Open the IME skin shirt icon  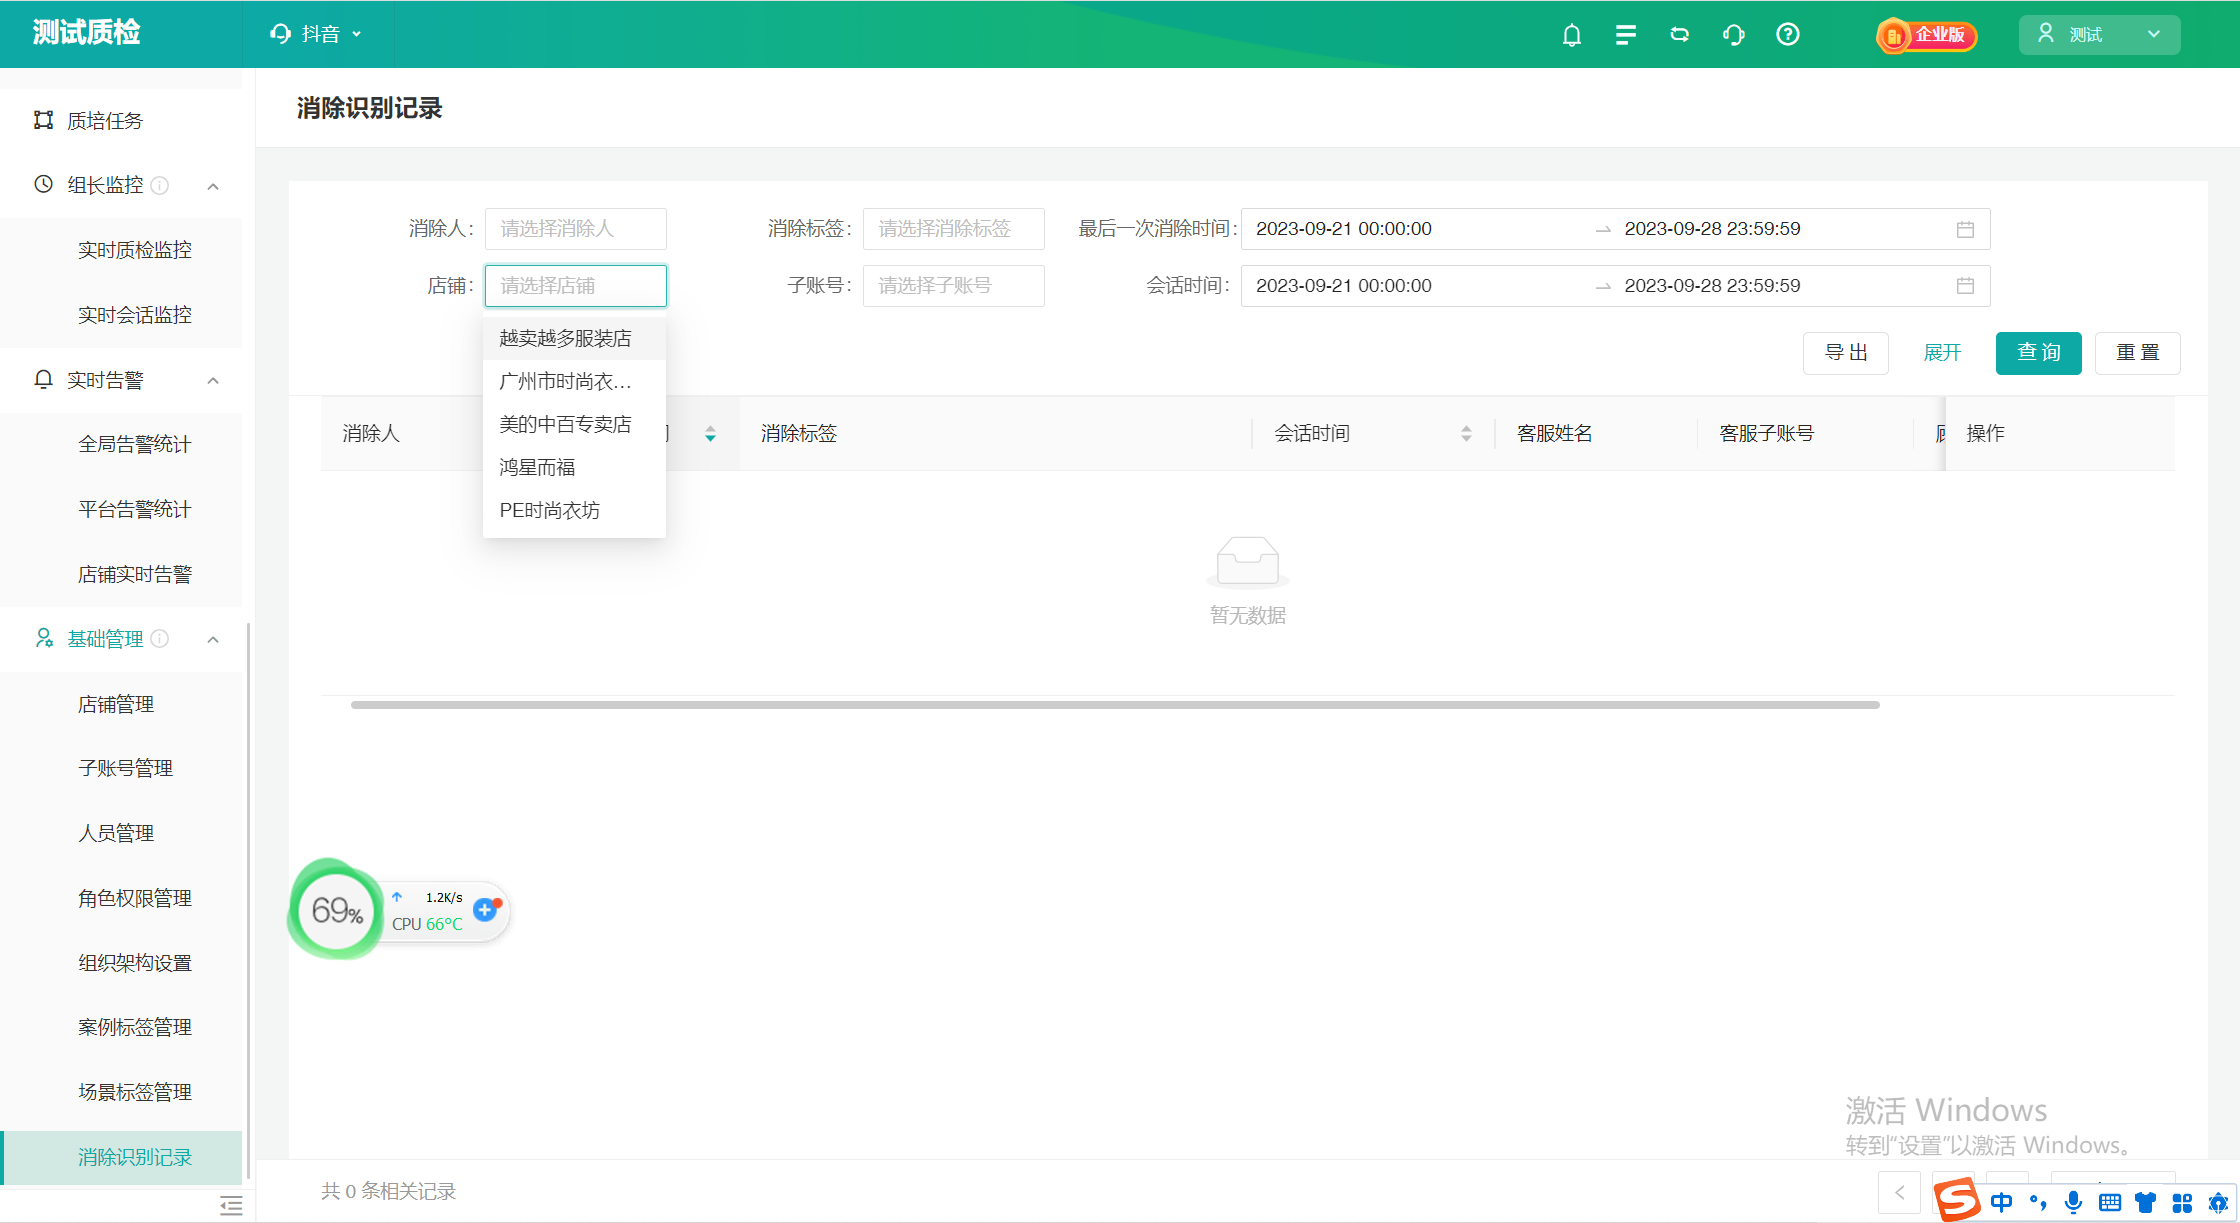click(2145, 1202)
